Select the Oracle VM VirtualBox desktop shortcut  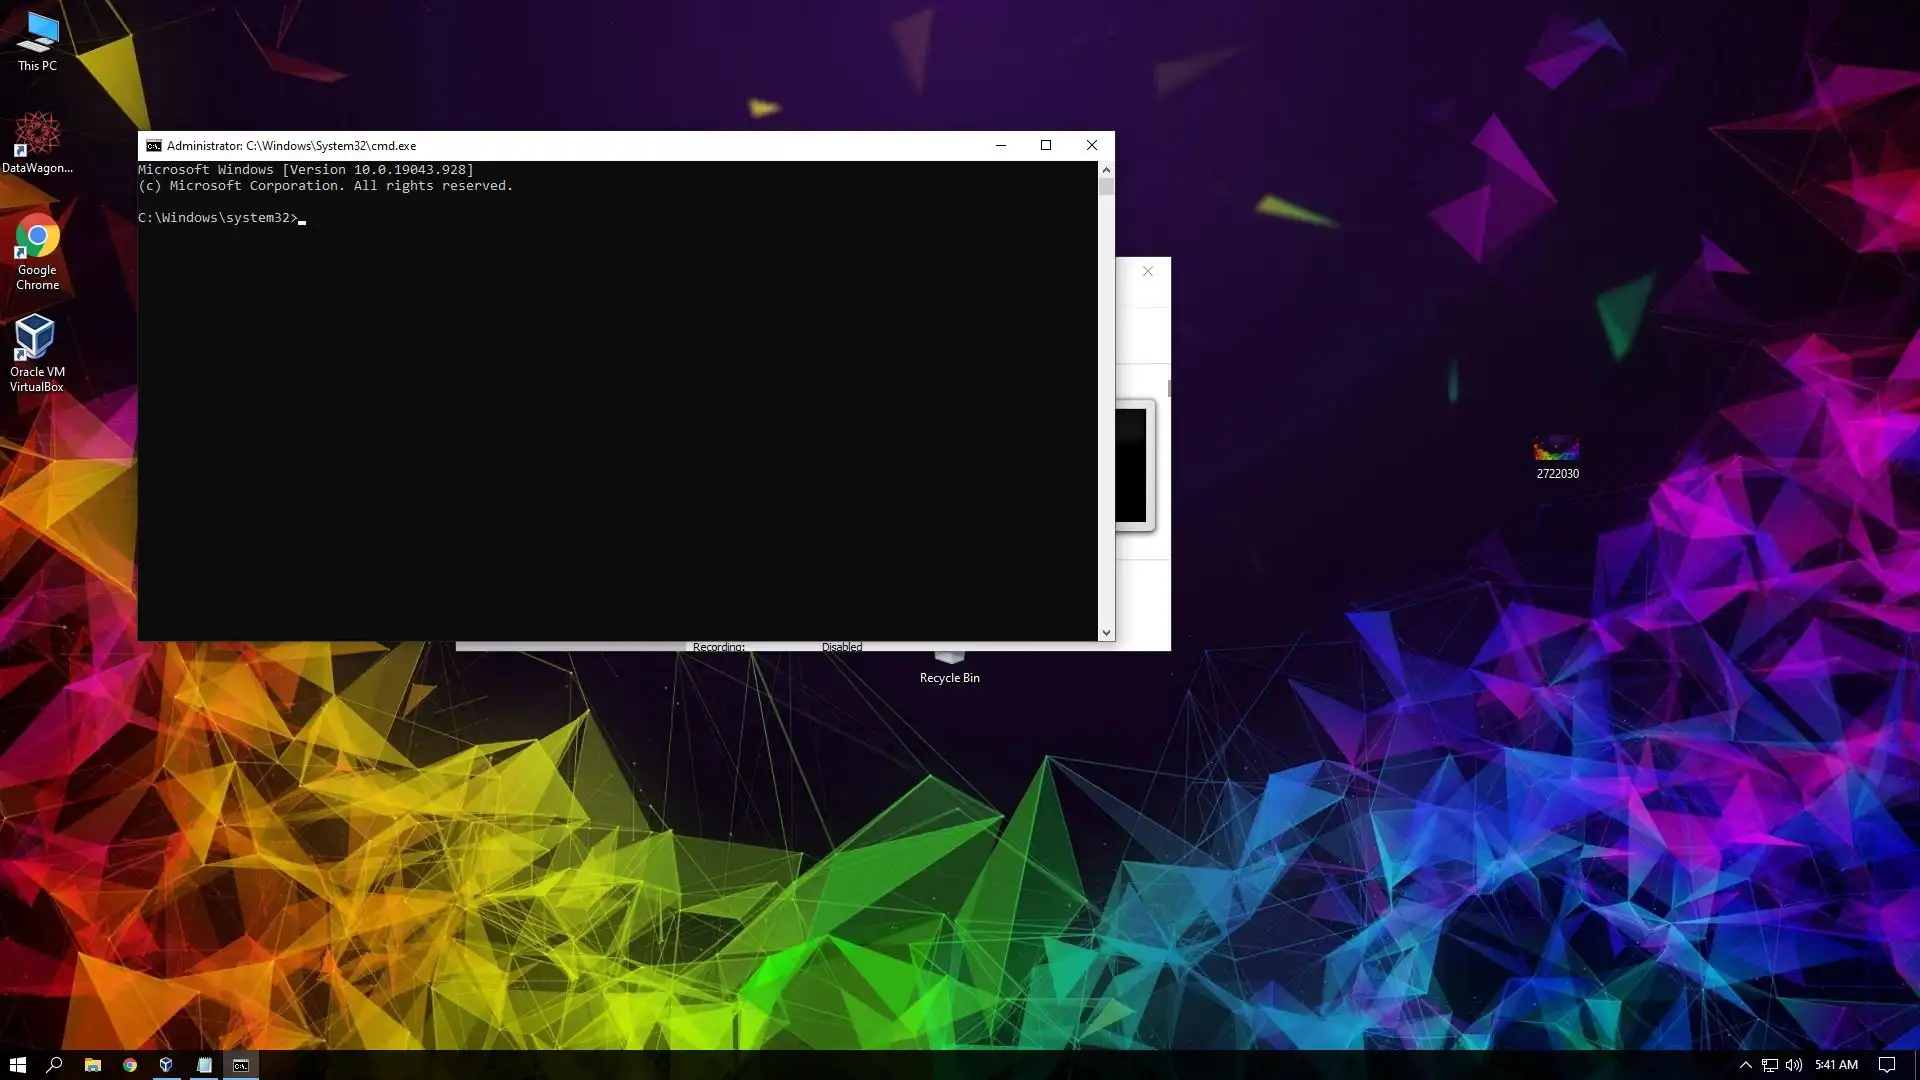click(x=37, y=350)
